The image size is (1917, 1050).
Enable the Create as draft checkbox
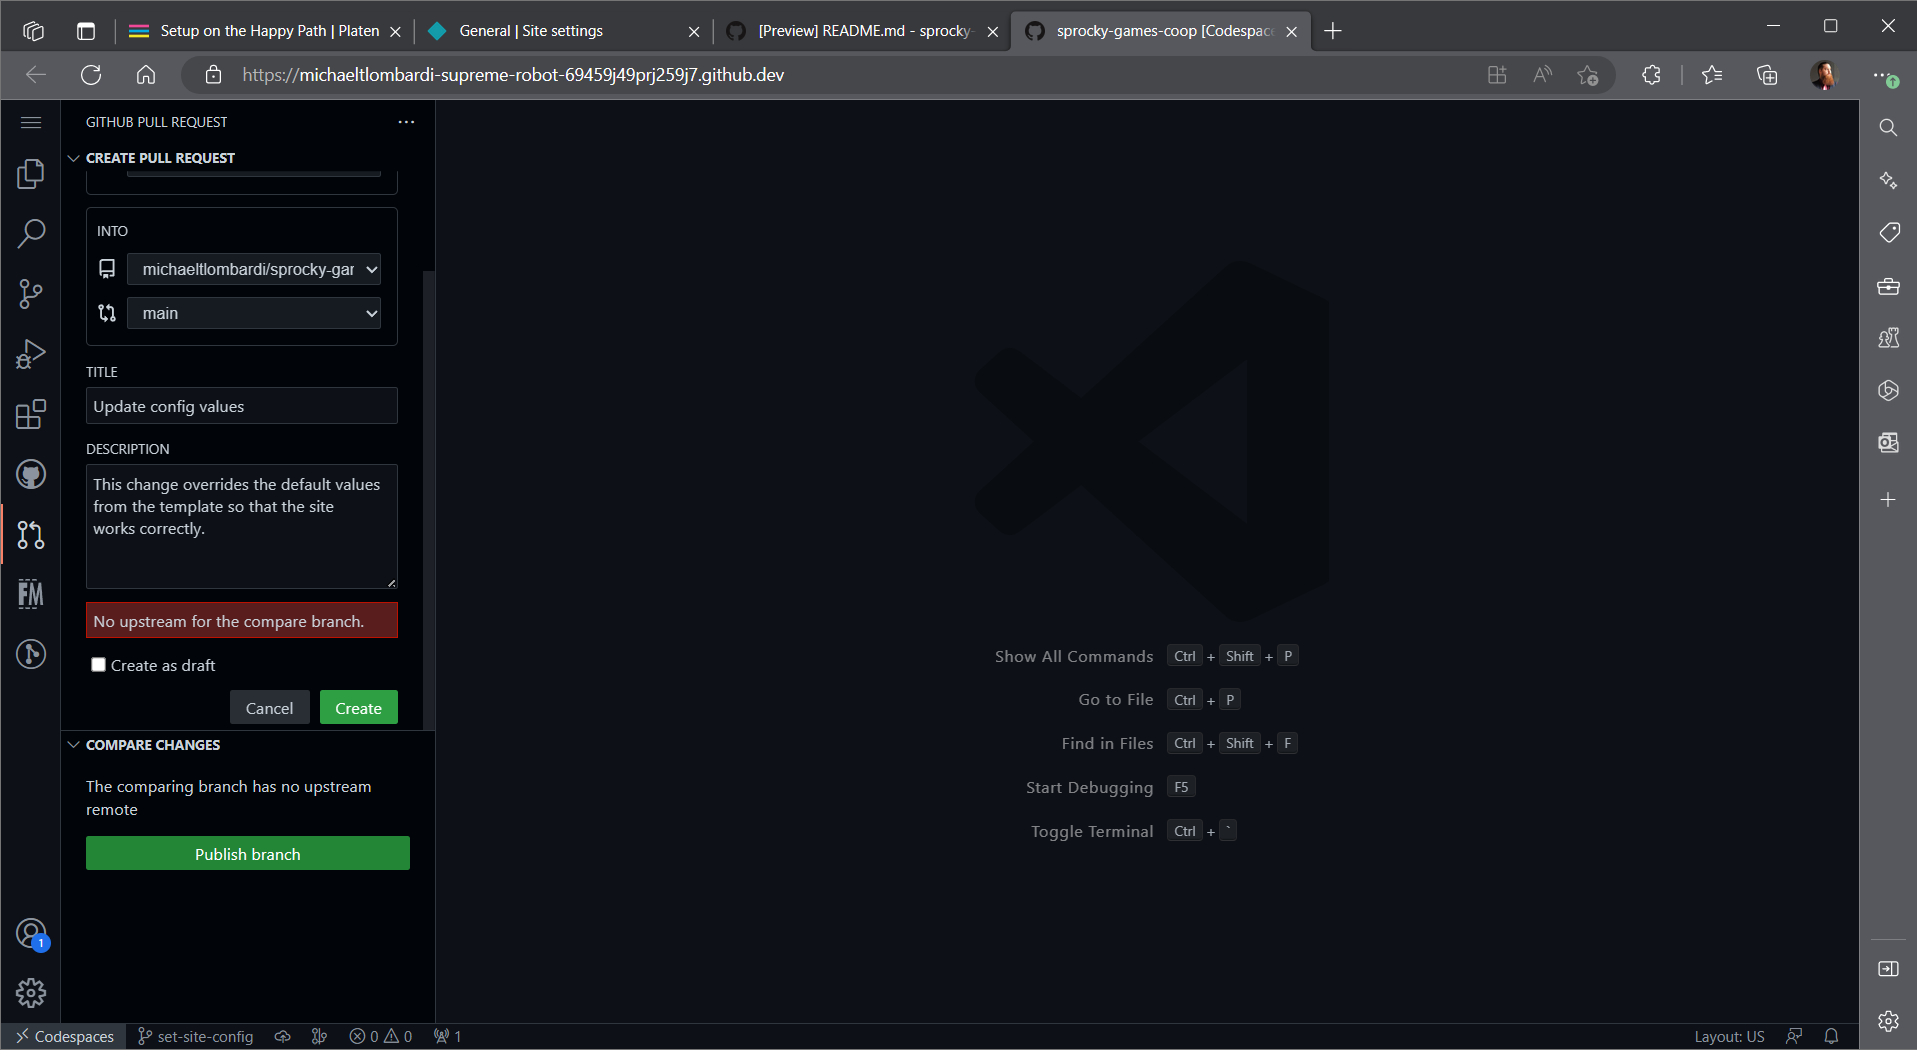point(98,665)
